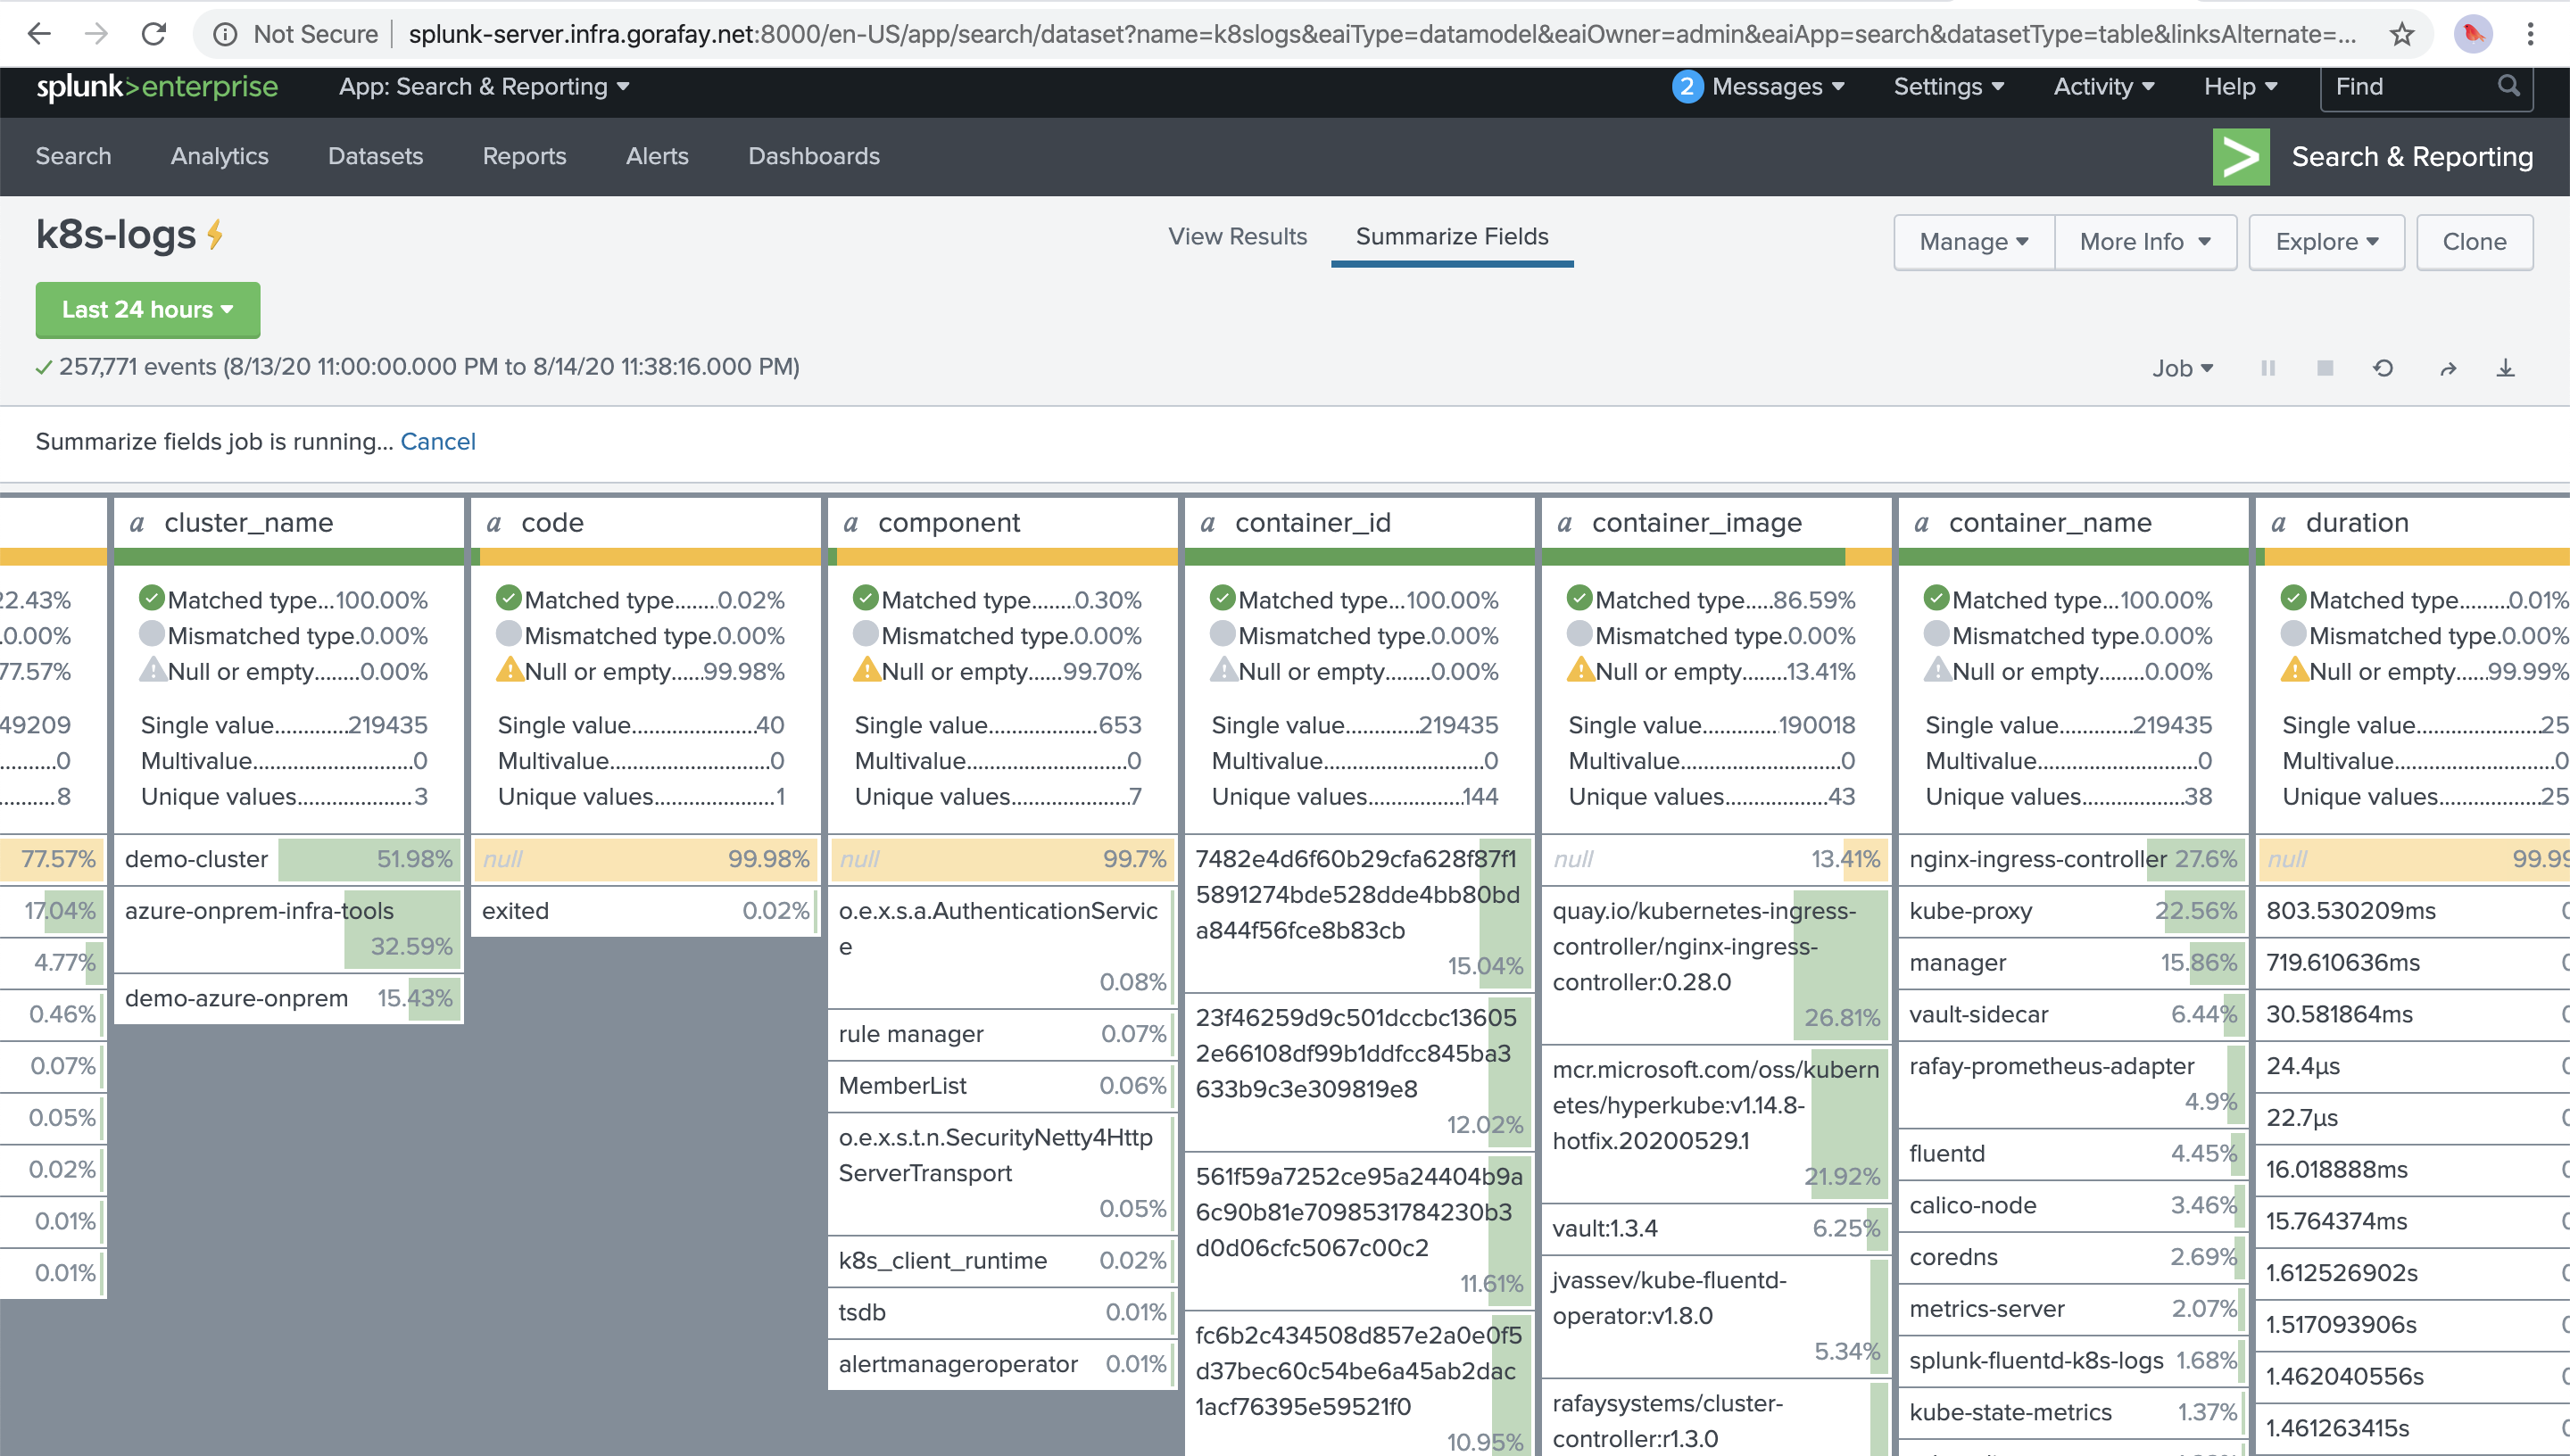2570x1456 pixels.
Task: Select the kube-proxy container_name value
Action: (x=2073, y=911)
